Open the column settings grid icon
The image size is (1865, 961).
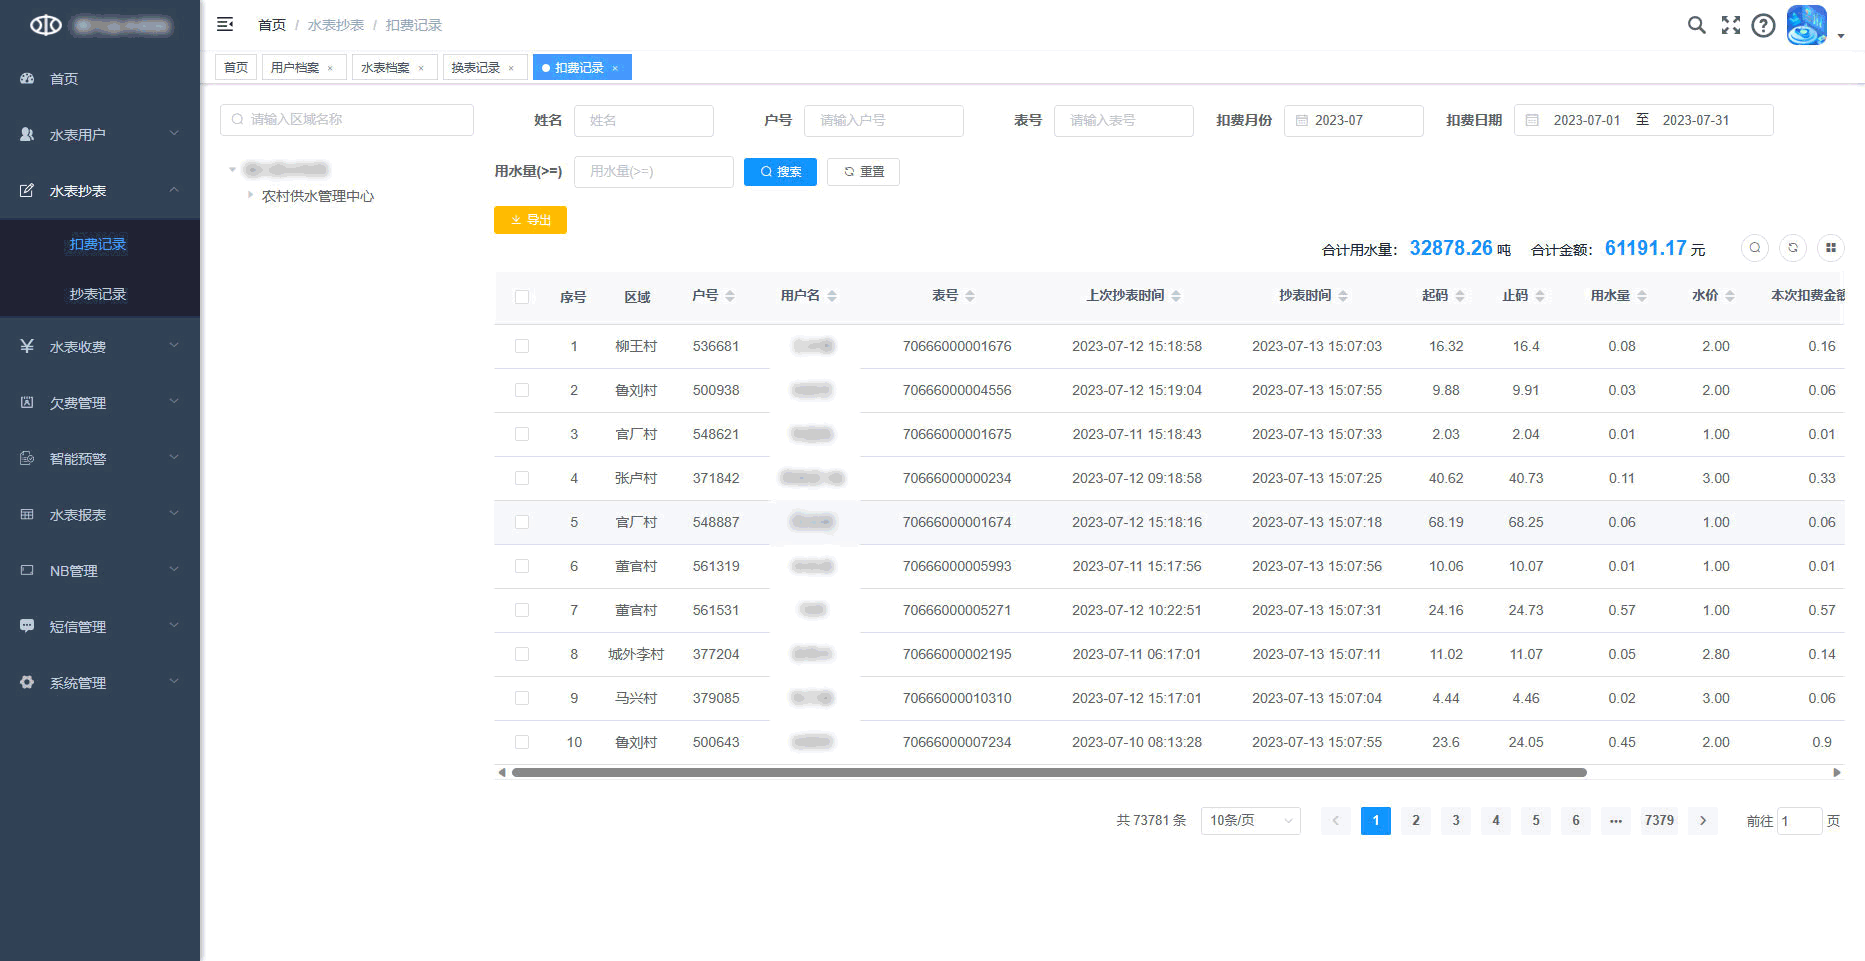tap(1830, 248)
